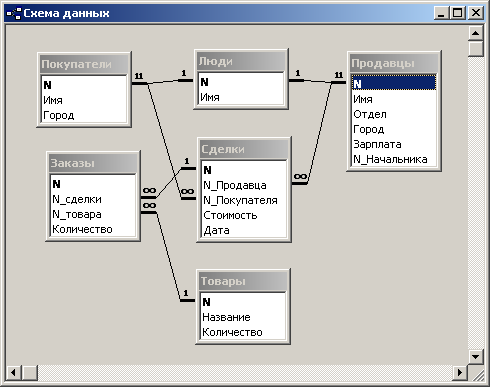Viewport: 491px width, 387px height.
Task: Select field N in Сделки table
Action: click(244, 170)
